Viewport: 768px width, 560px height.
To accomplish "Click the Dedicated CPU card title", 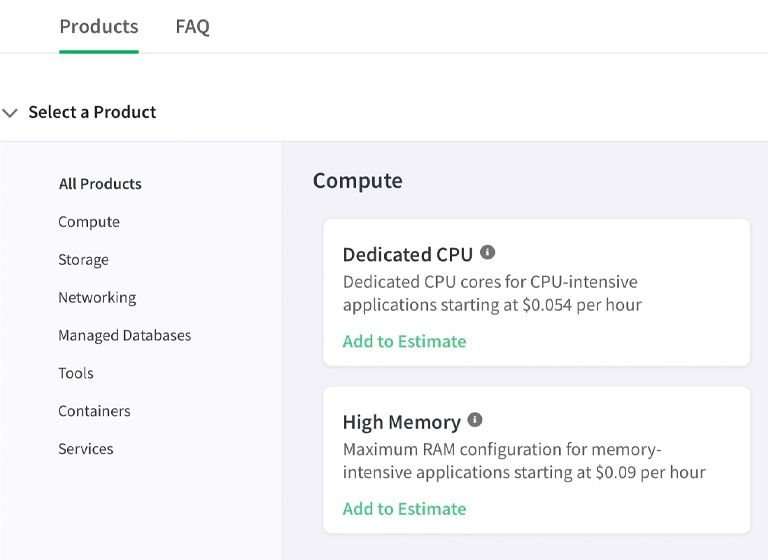I will [x=407, y=255].
